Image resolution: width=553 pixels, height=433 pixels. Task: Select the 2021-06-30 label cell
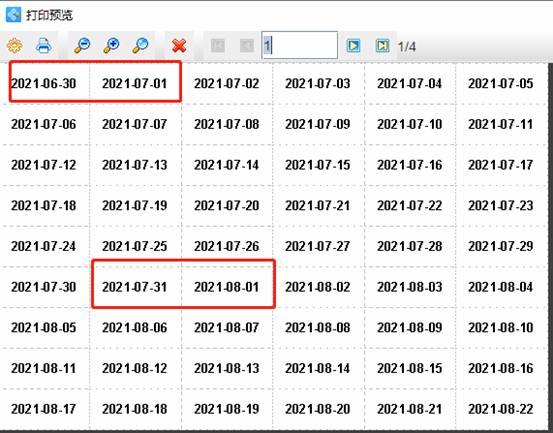pos(45,84)
